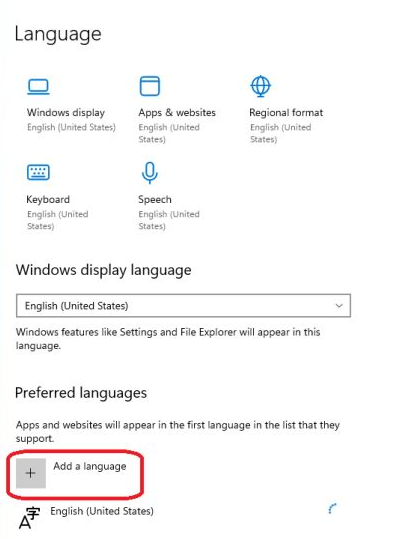
Task: Click the Add a language text
Action: pos(90,466)
